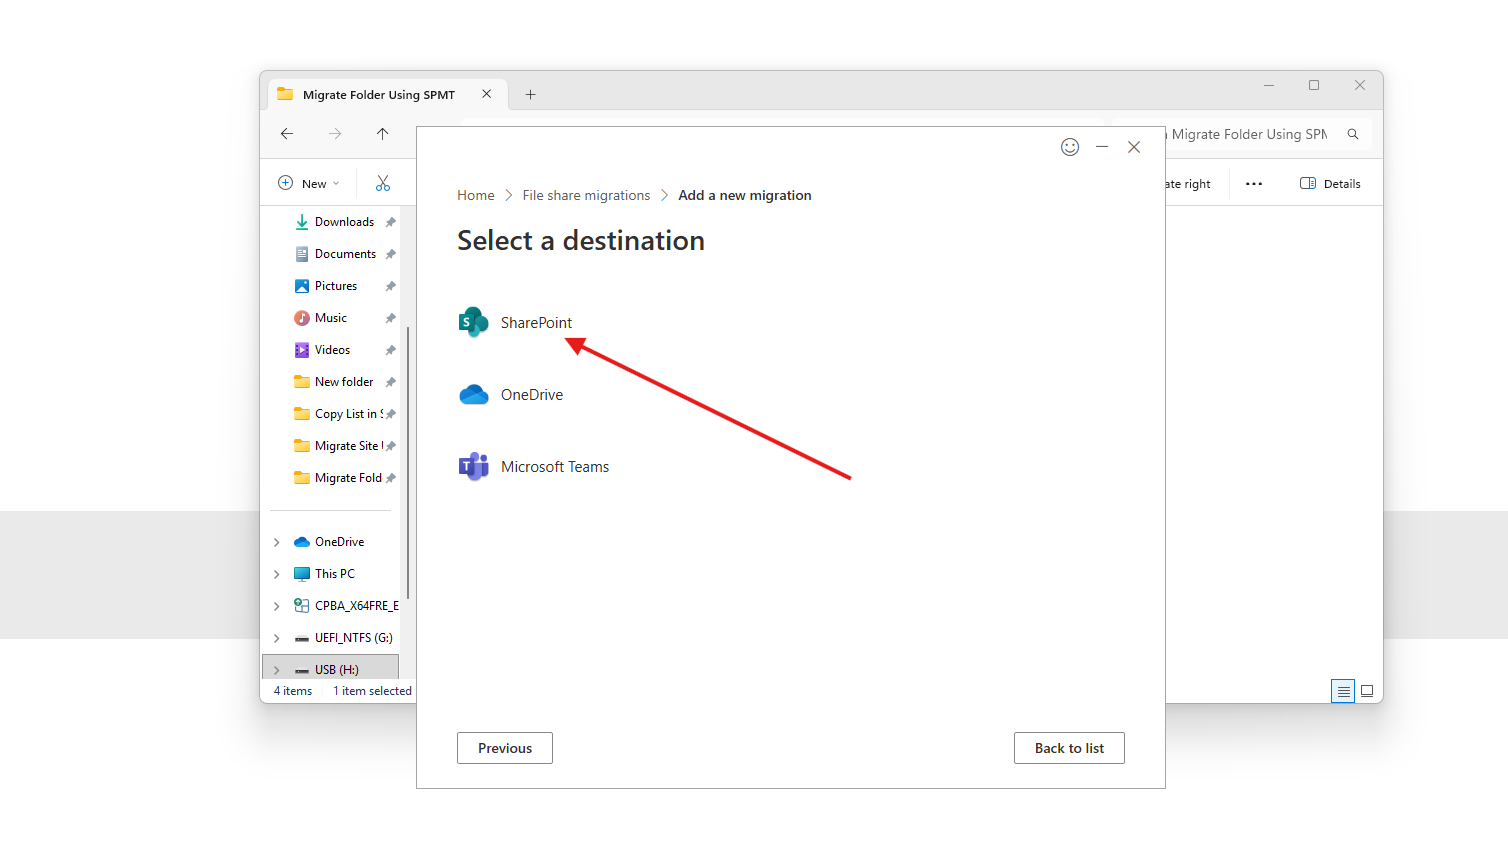1508x867 pixels.
Task: Toggle the Details pane
Action: pyautogui.click(x=1330, y=184)
